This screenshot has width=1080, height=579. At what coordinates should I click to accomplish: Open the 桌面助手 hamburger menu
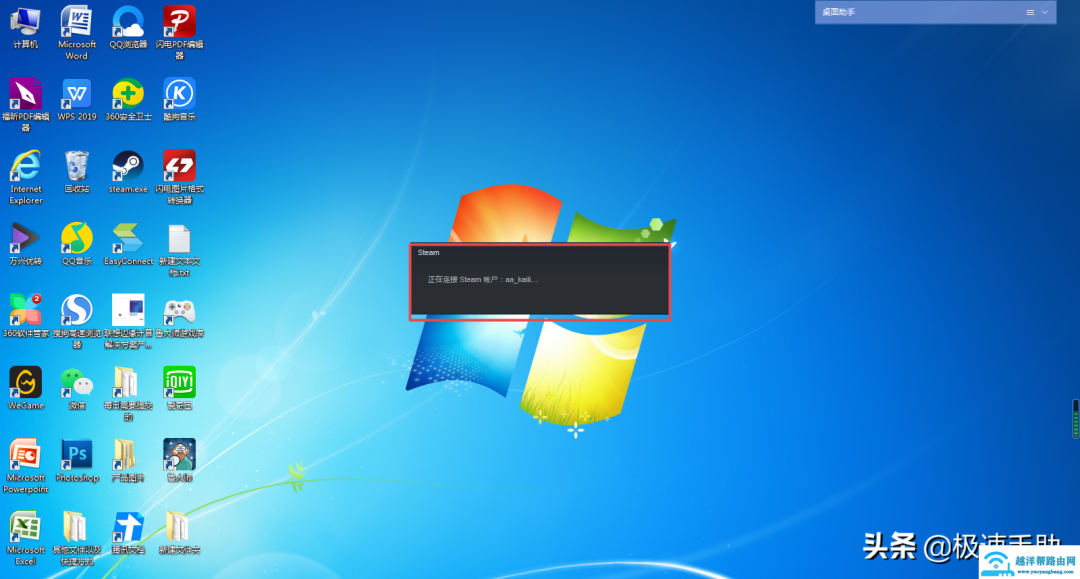coord(1030,12)
